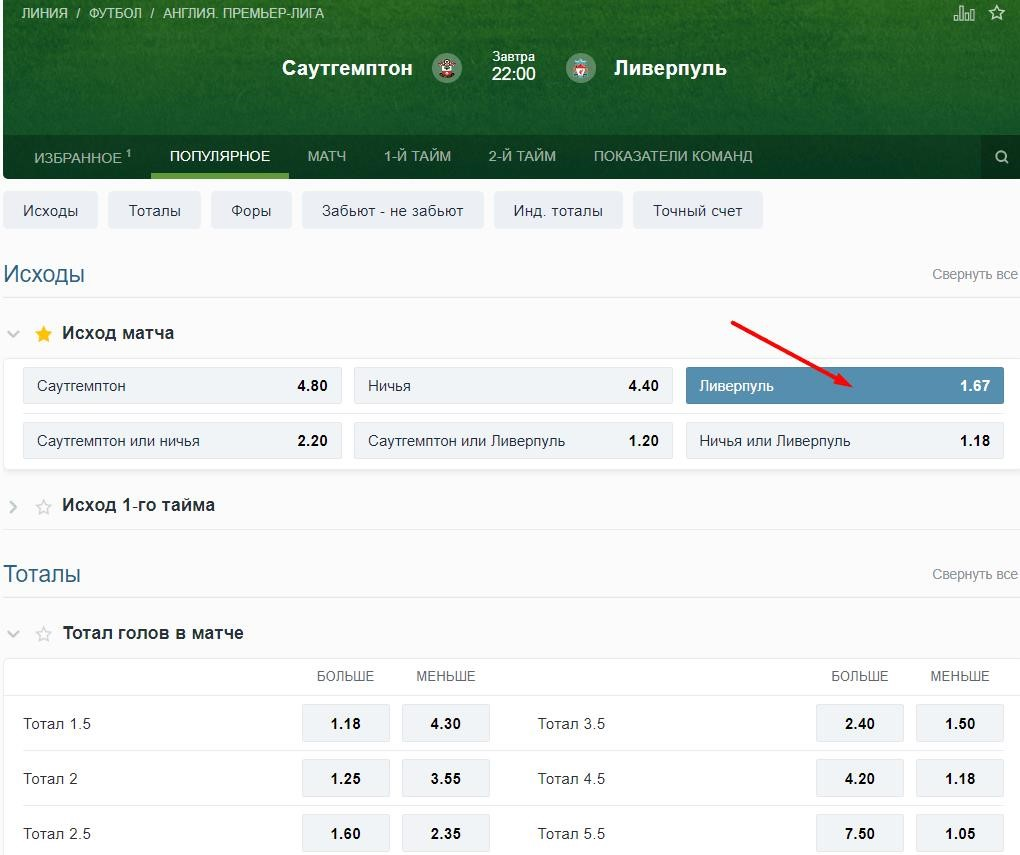Filter markets by Точный счет
1020x855 pixels.
click(697, 210)
